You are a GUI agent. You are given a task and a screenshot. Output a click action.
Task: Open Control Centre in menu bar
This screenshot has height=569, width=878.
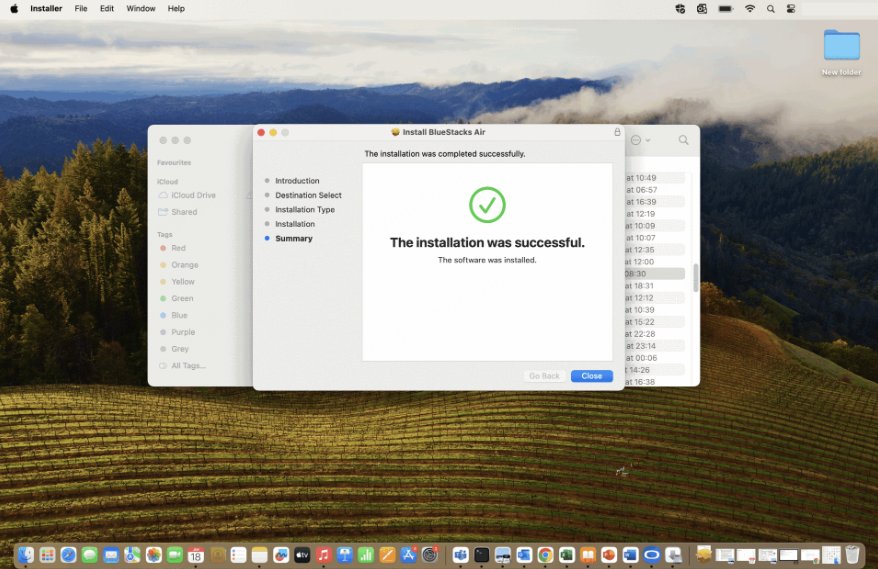click(x=791, y=8)
